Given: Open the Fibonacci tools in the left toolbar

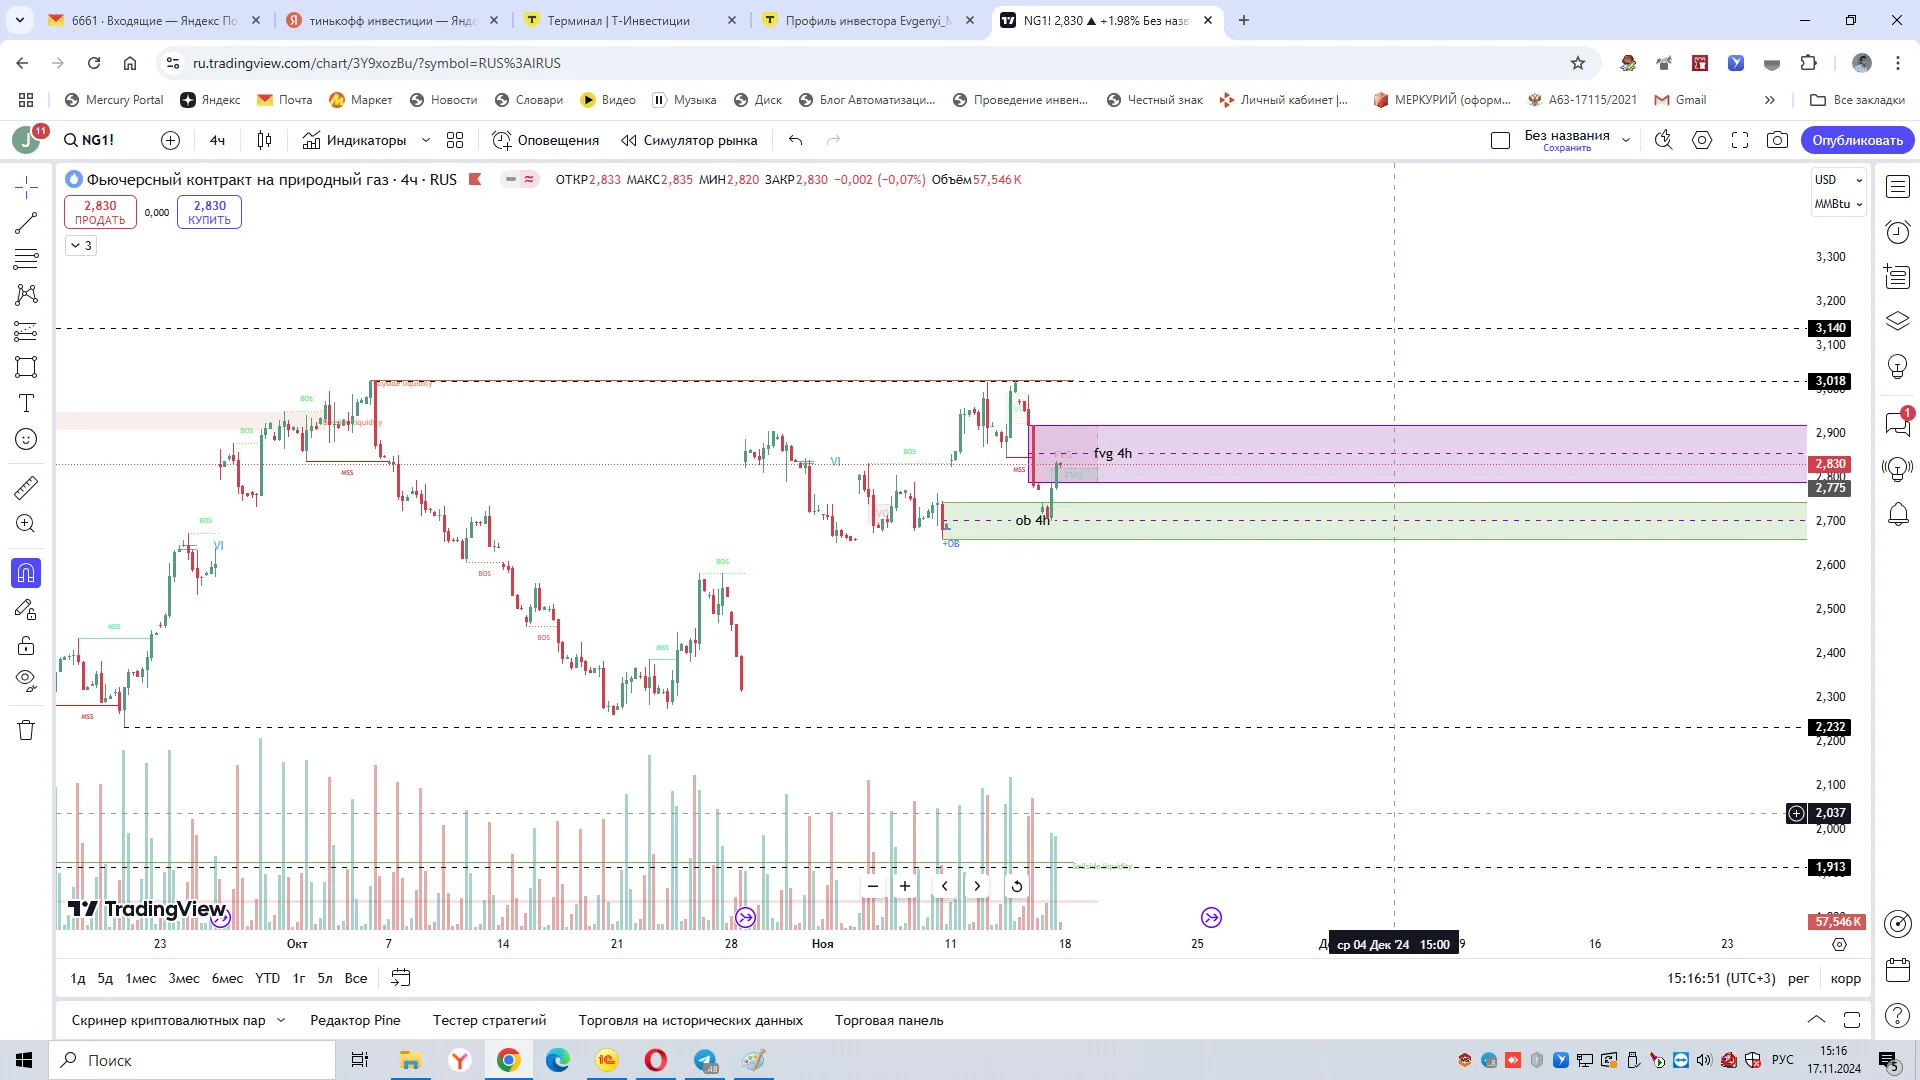Looking at the screenshot, I should [x=26, y=259].
